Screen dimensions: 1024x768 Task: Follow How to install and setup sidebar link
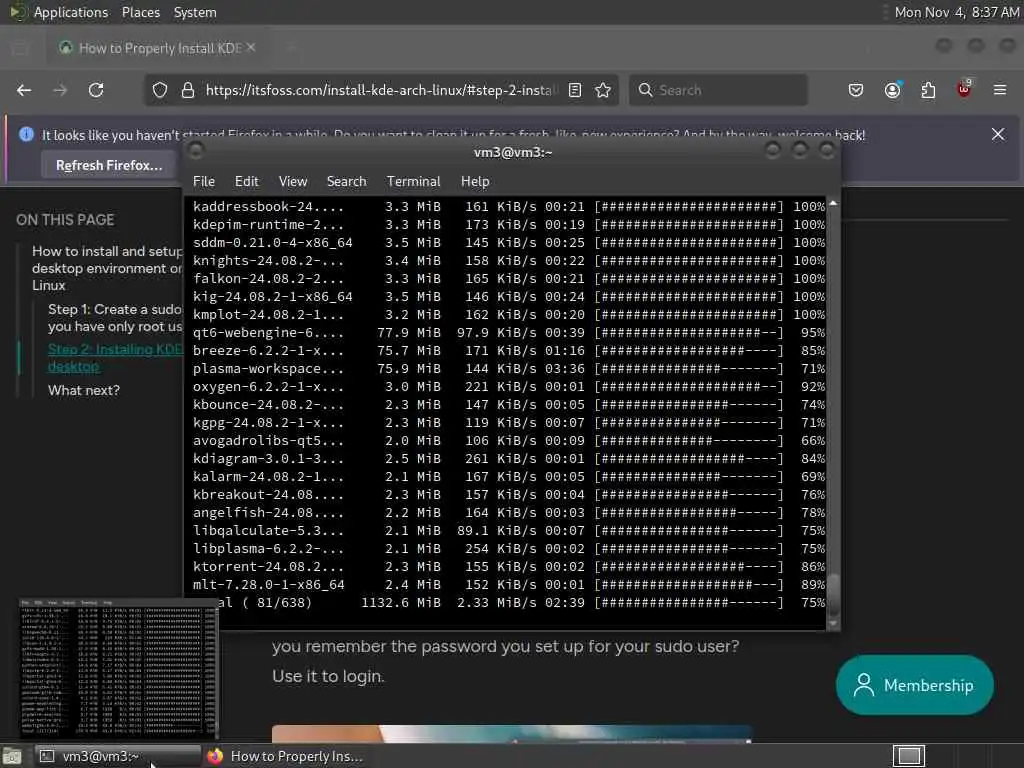tap(107, 268)
